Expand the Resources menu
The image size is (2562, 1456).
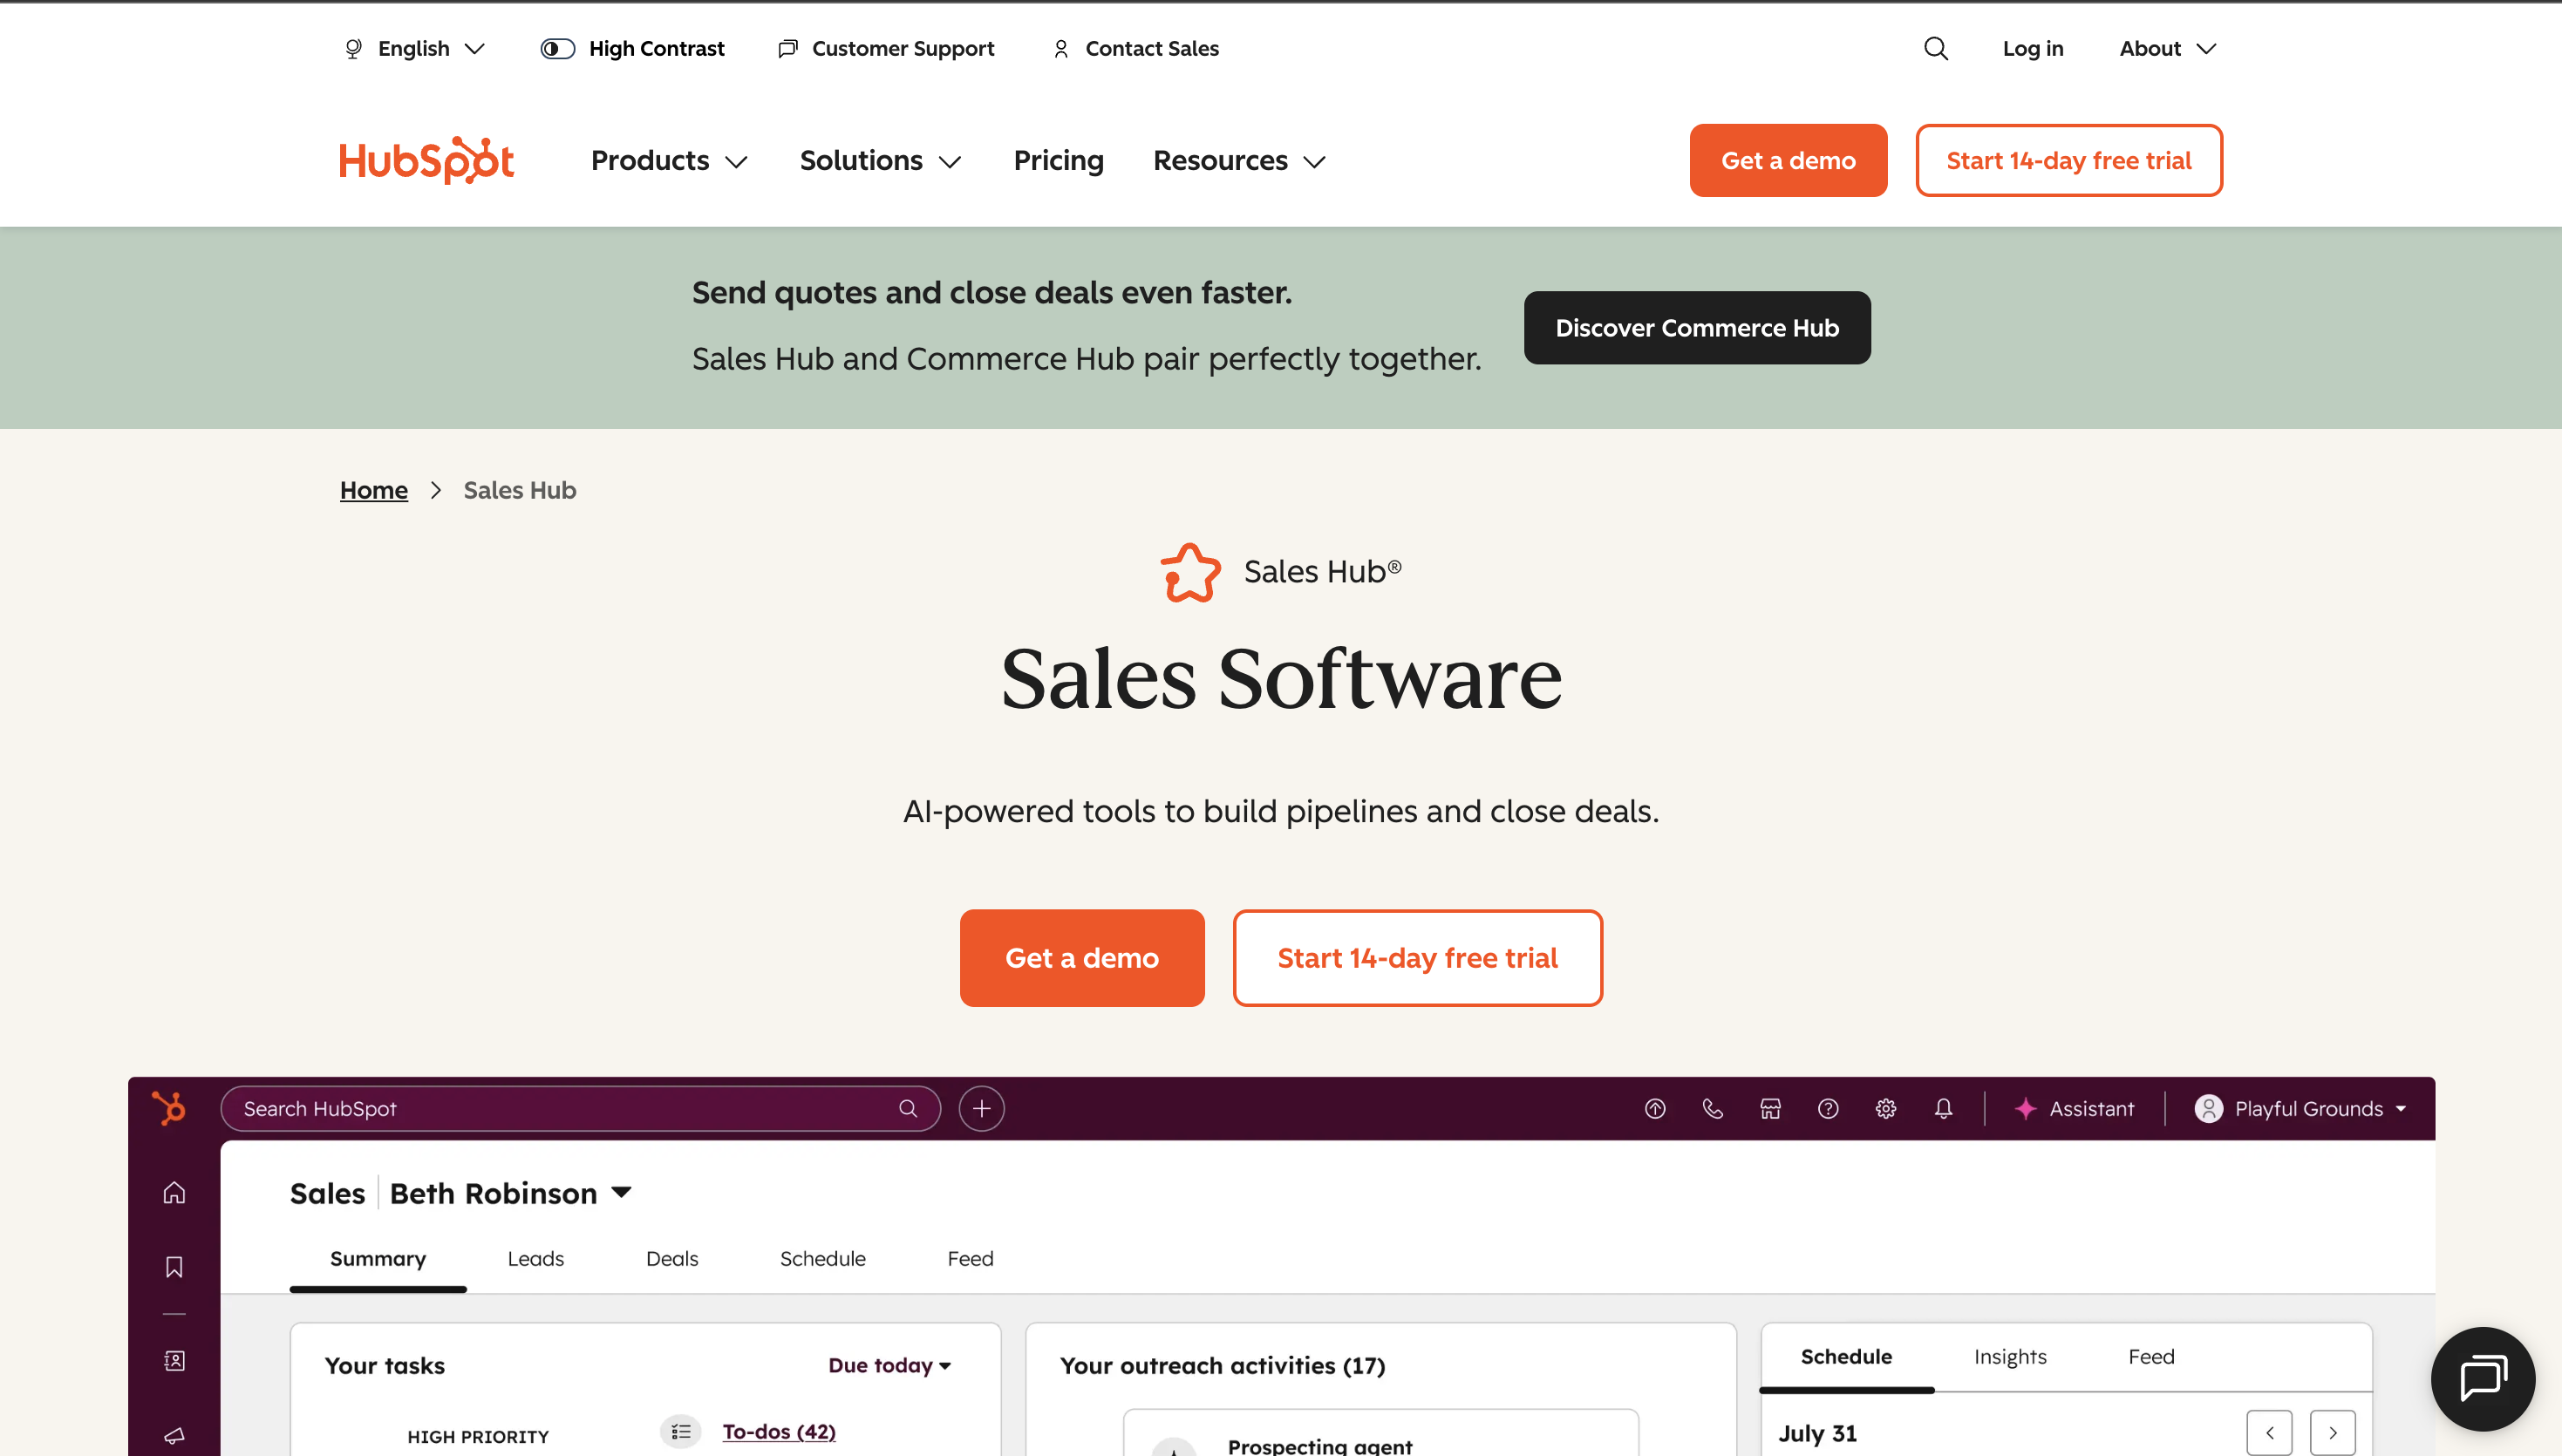1239,160
